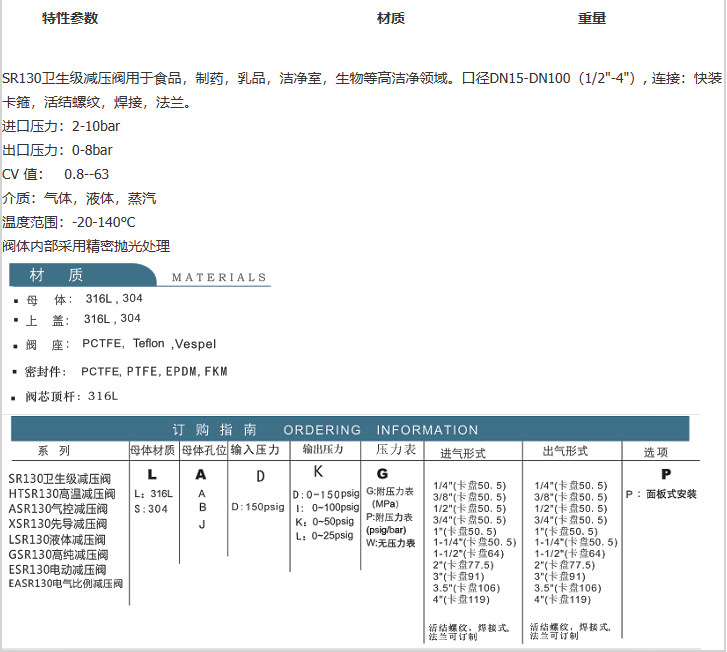This screenshot has height=652, width=727.
Task: Click the 阀体内部采用精密抛光处理 line
Action: (x=86, y=246)
